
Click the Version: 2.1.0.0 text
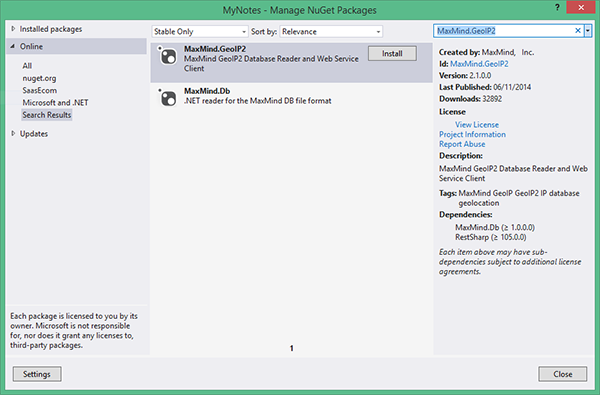465,75
